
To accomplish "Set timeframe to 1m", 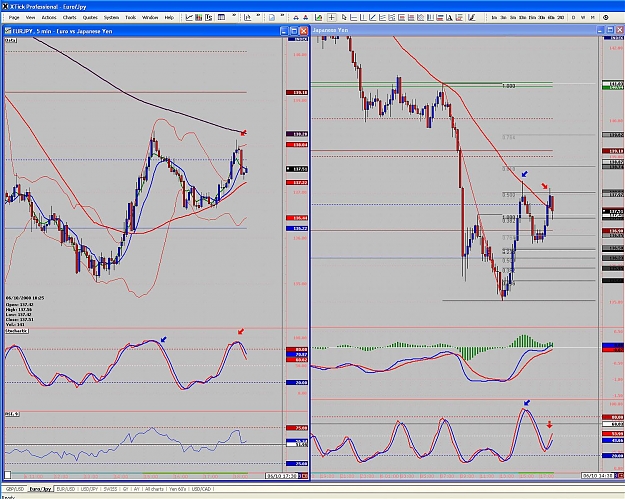I will pos(494,18).
